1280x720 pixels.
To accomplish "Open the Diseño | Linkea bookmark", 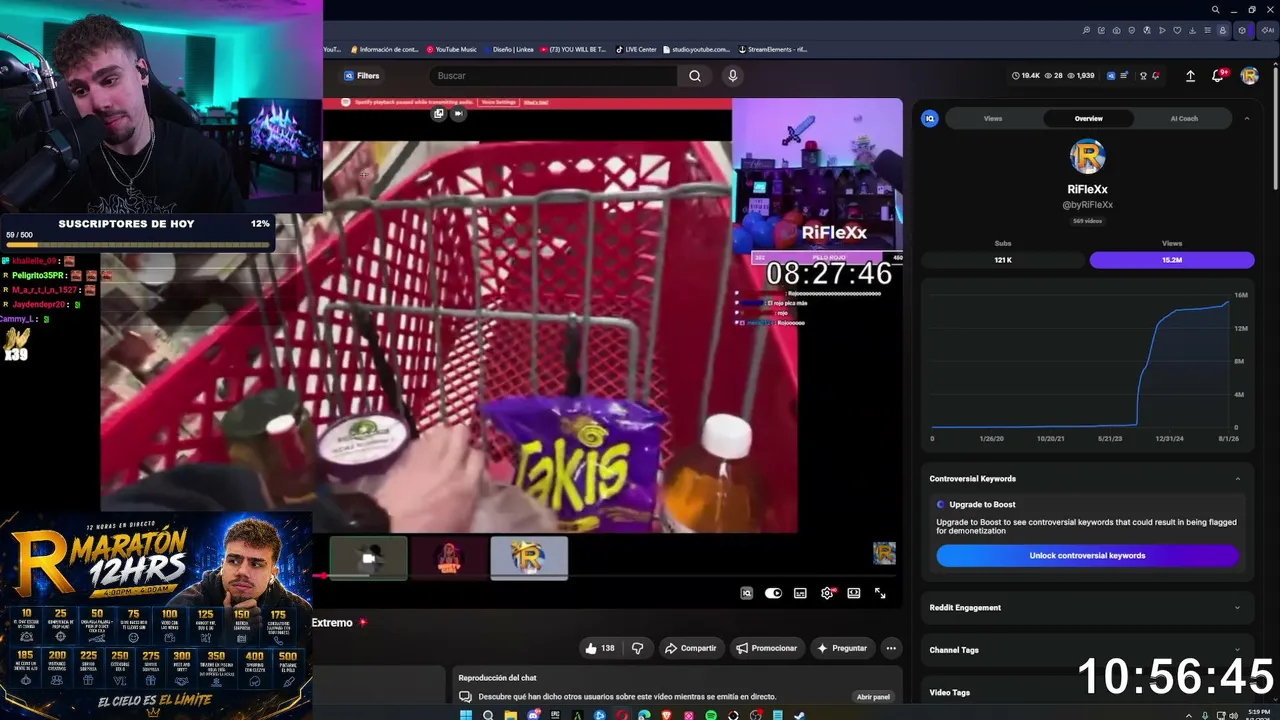I will point(508,49).
